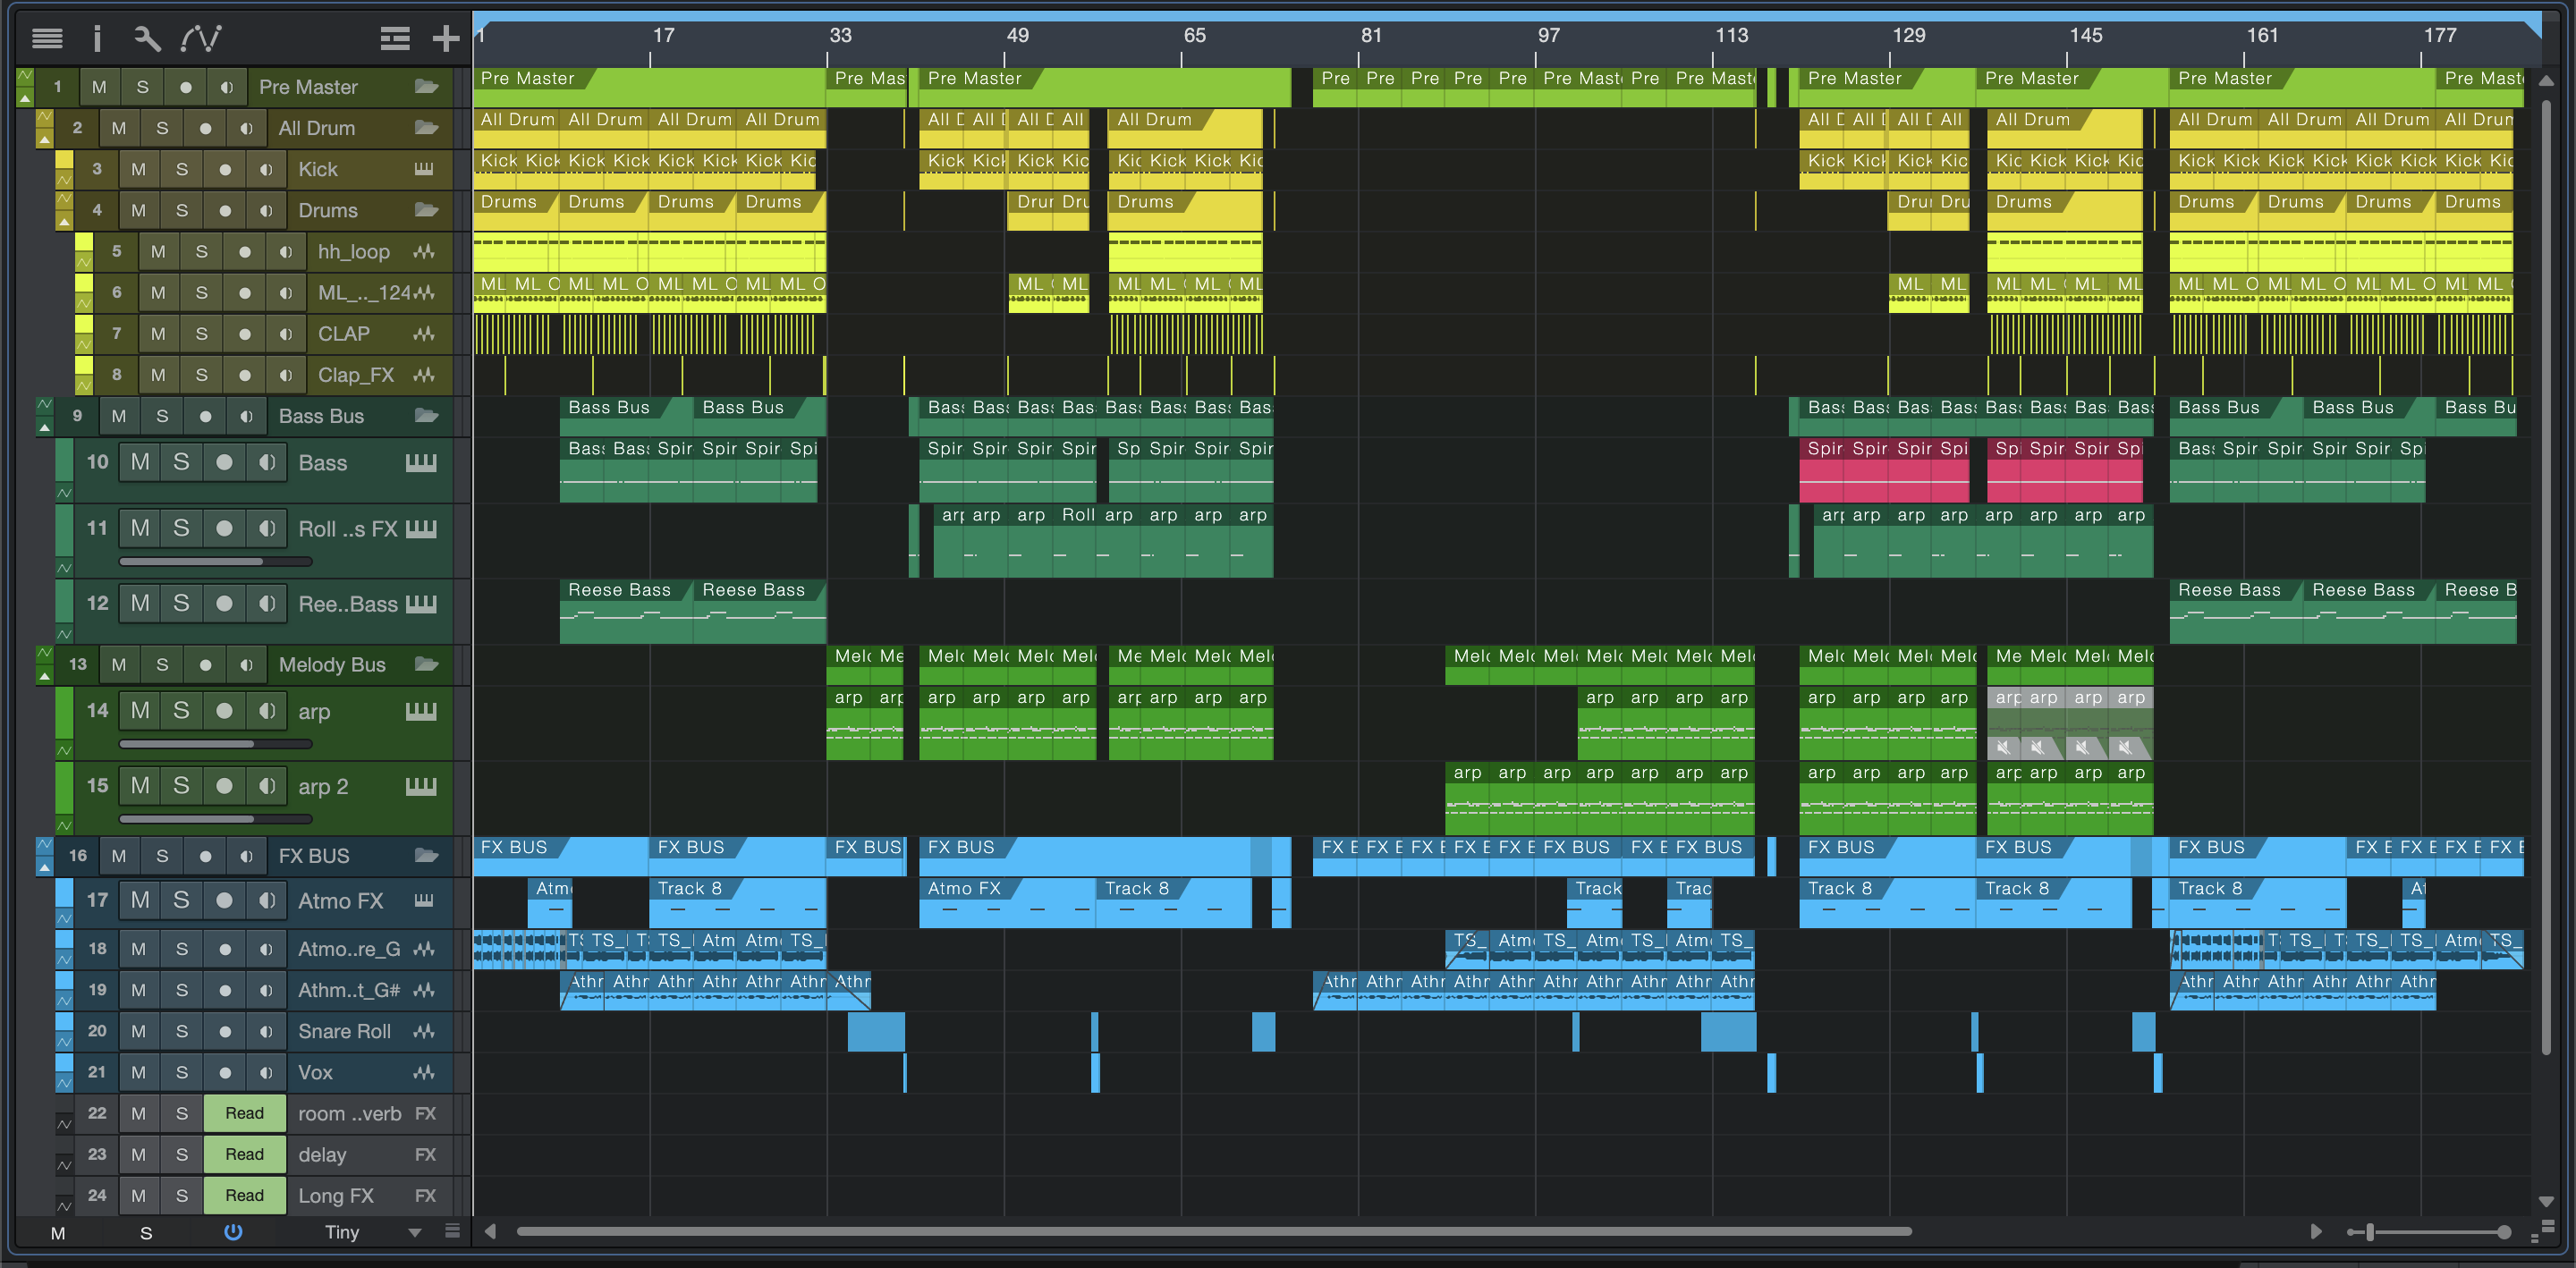The image size is (2576, 1268).
Task: Collapse the FX BUS folder triangle
Action: coord(44,867)
